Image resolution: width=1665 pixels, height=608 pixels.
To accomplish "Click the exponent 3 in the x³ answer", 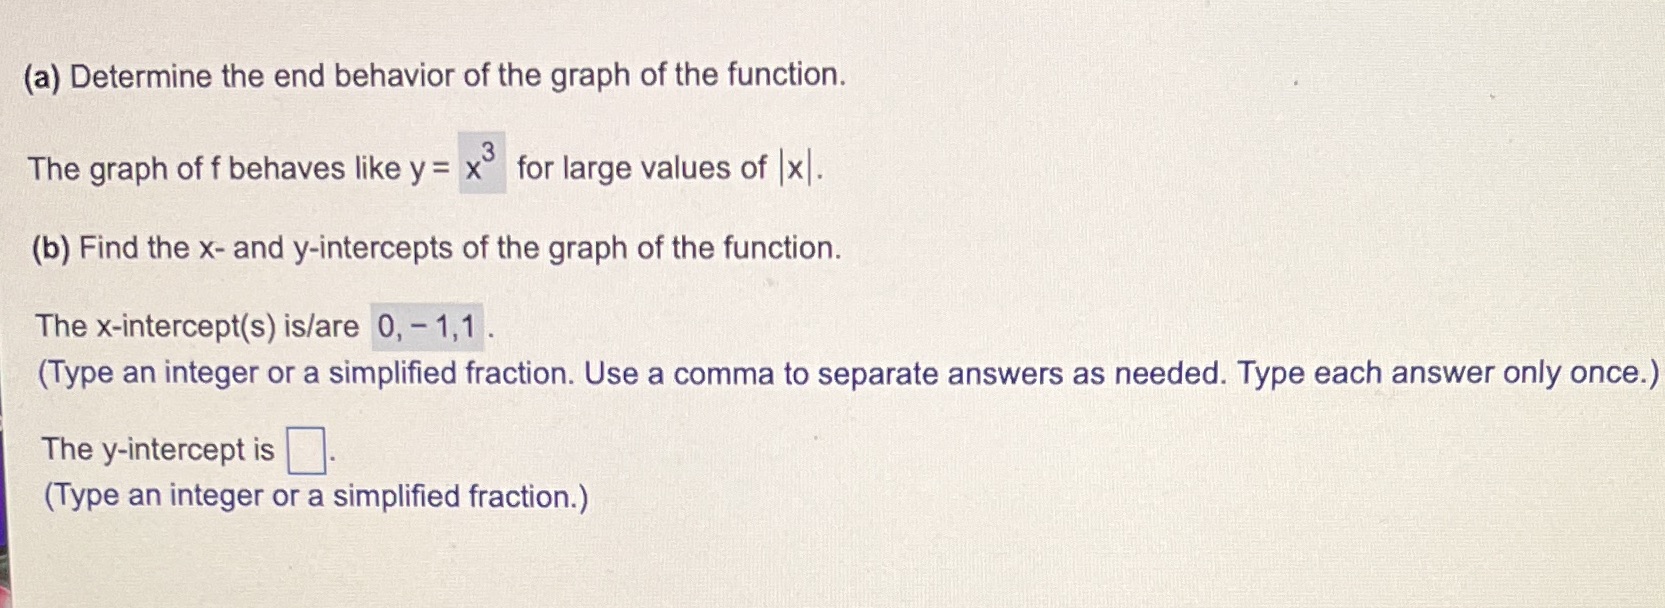I will pyautogui.click(x=491, y=152).
